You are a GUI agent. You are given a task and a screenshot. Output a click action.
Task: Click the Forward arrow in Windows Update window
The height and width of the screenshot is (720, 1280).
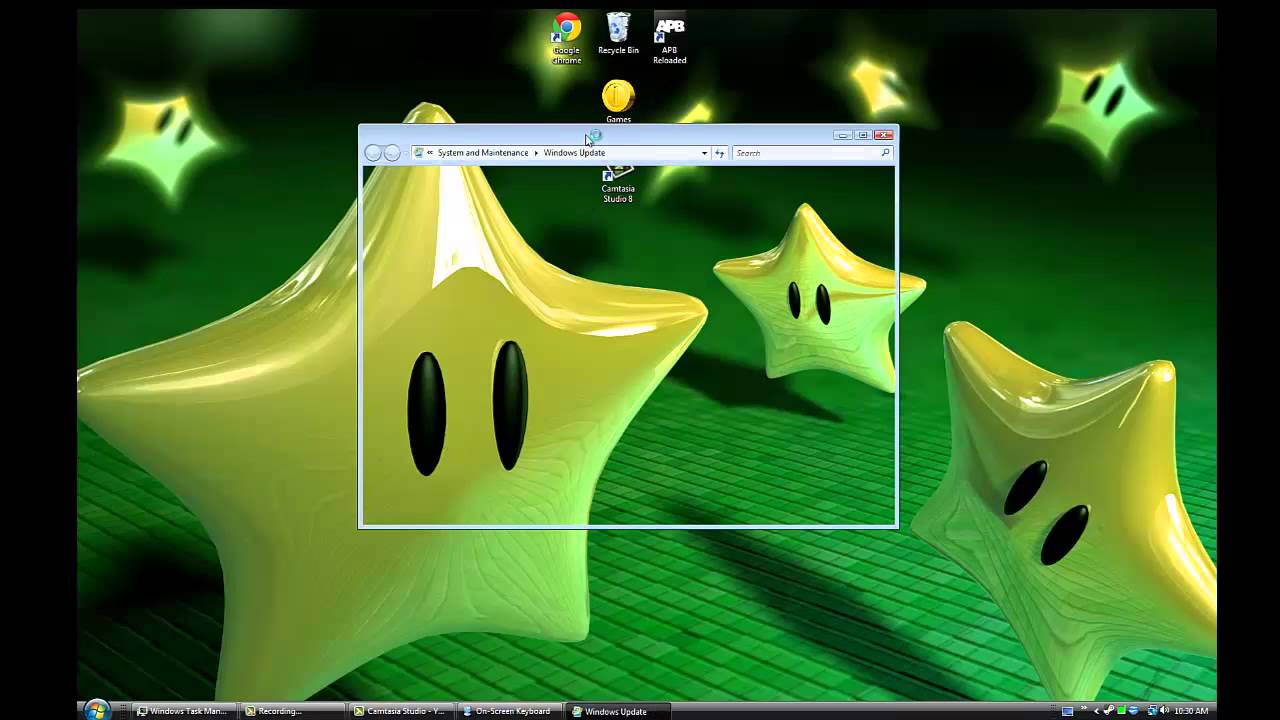click(392, 153)
